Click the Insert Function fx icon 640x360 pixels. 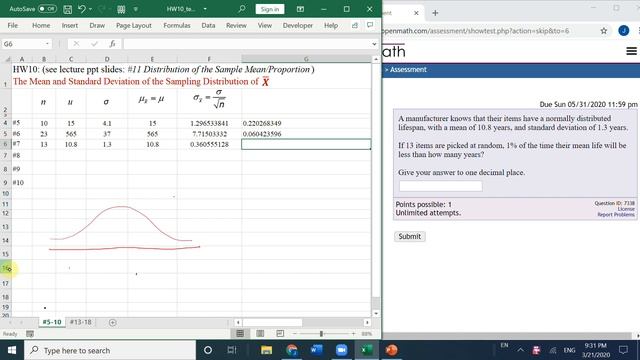[x=112, y=44]
